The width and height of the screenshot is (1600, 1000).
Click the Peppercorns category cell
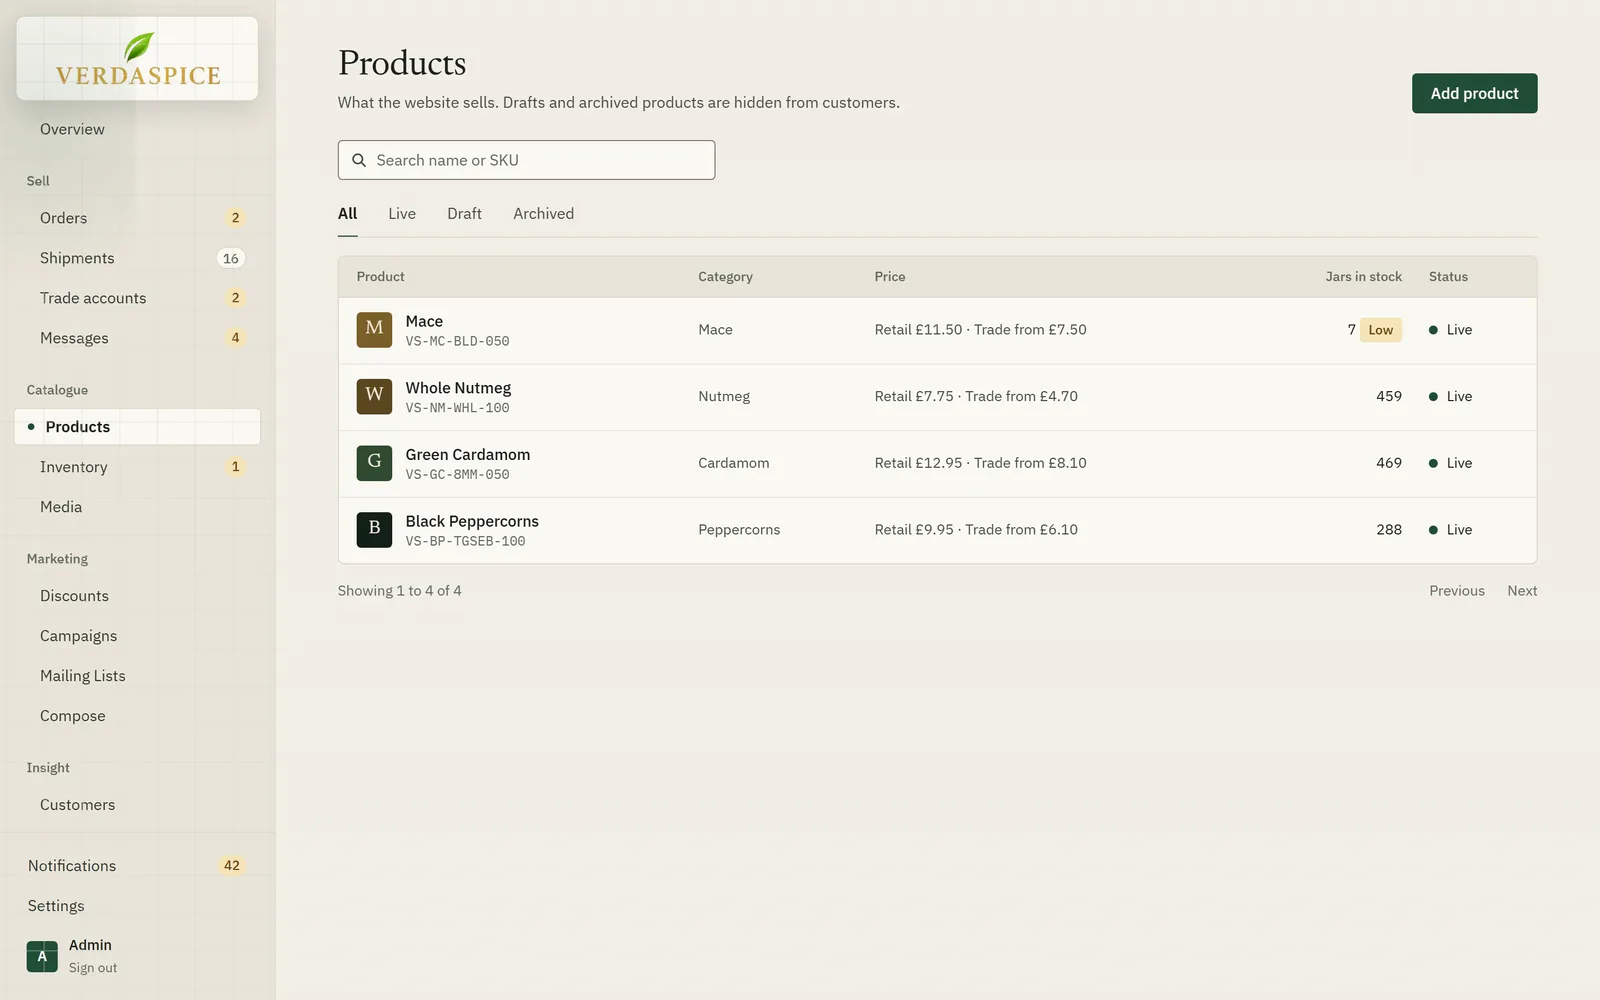[739, 530]
